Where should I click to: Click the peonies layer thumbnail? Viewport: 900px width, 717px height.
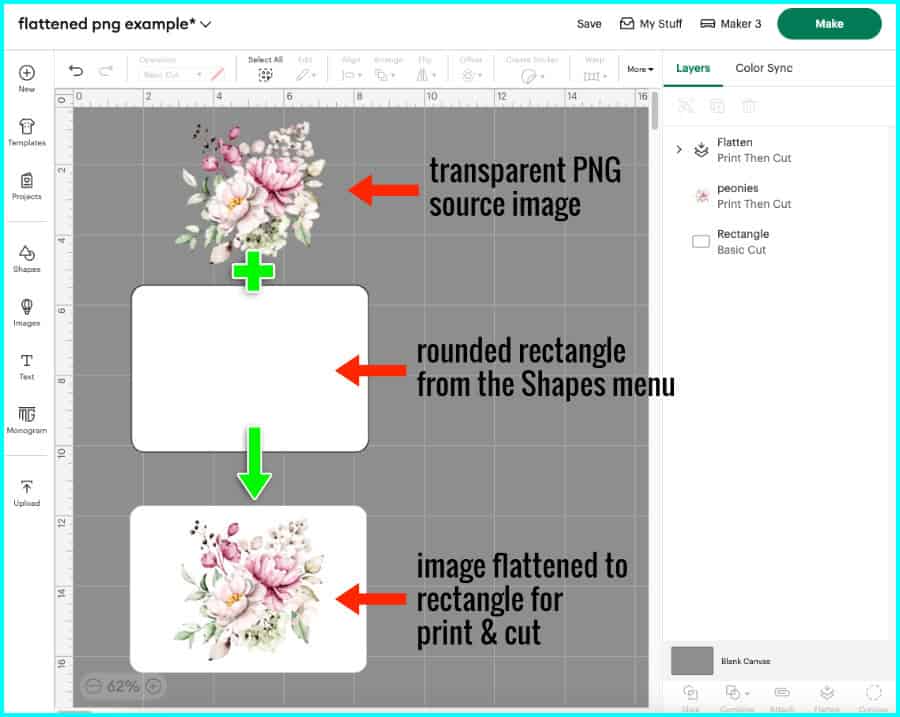click(x=701, y=196)
